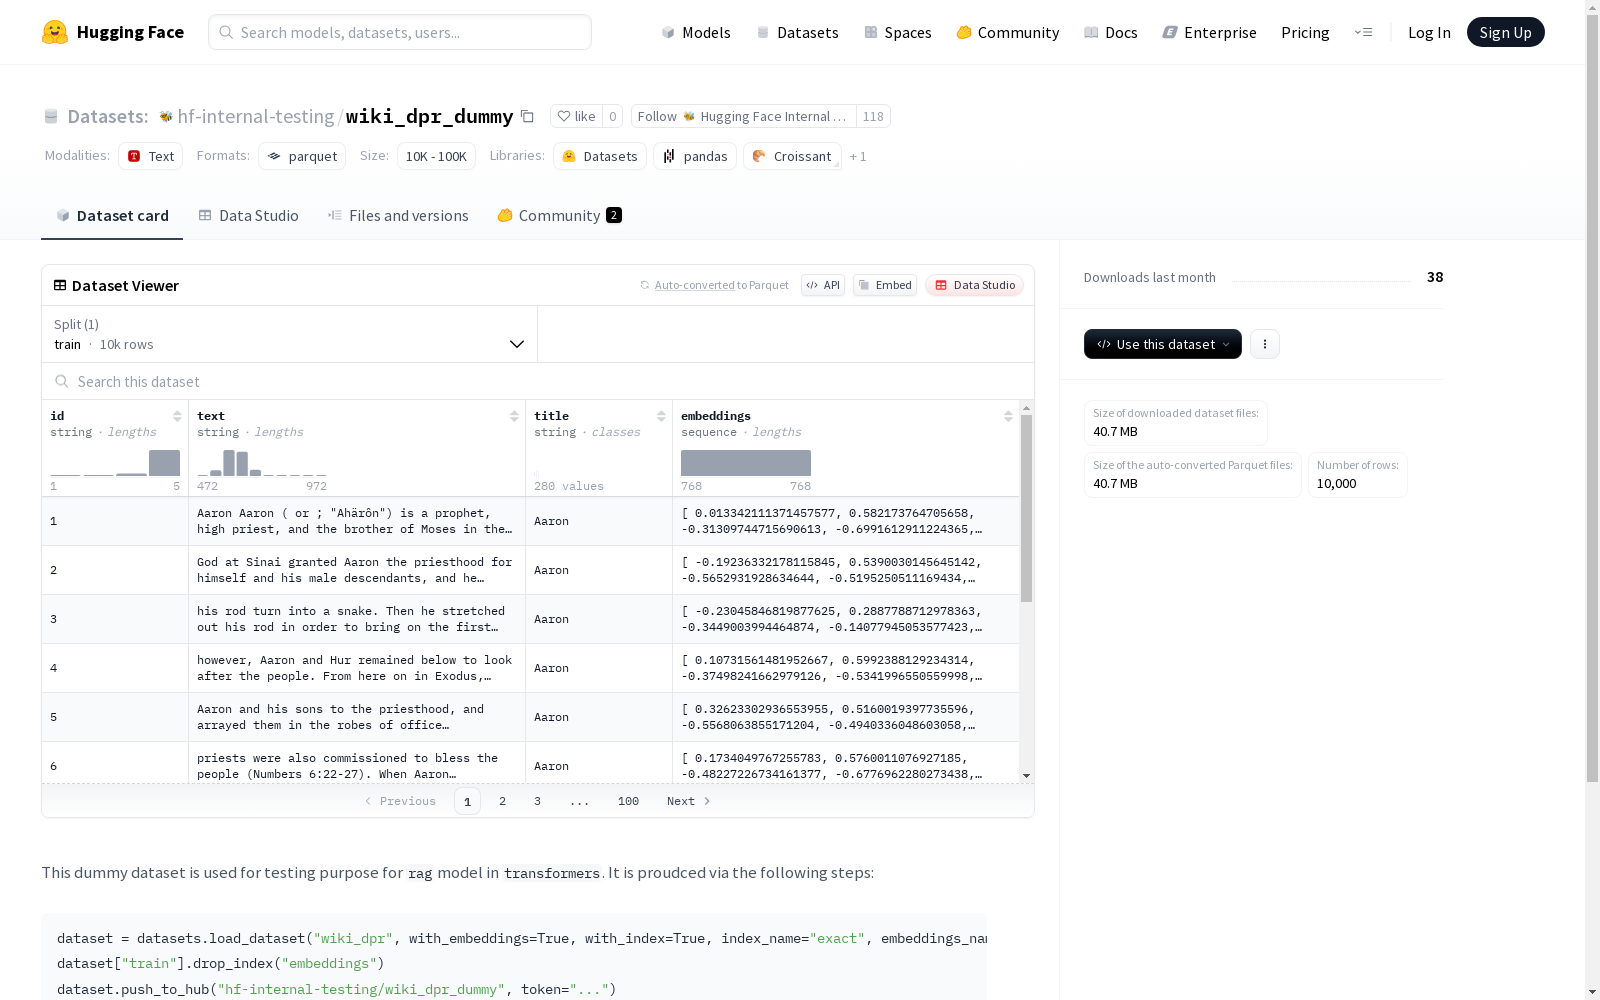Sort the title column
1600x1000 pixels.
pos(661,416)
